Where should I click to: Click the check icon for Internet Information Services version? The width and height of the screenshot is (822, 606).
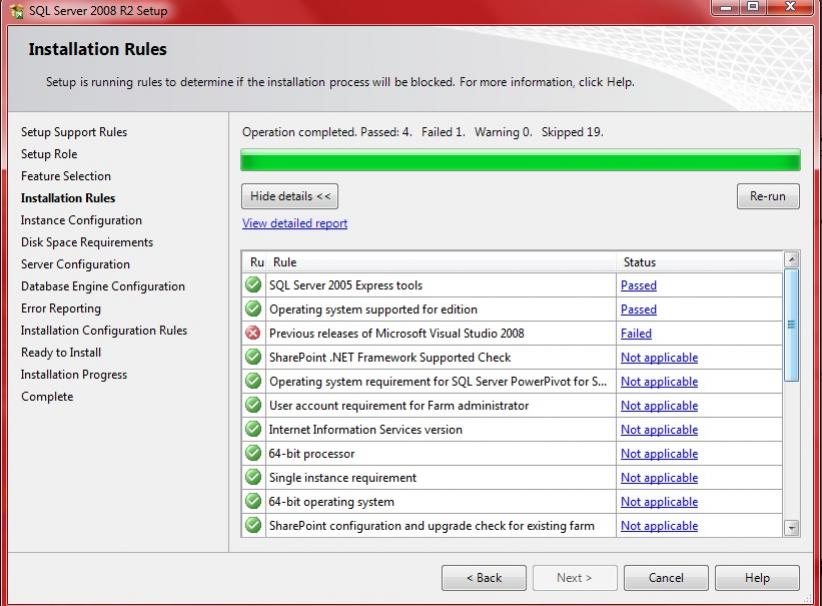pos(253,429)
